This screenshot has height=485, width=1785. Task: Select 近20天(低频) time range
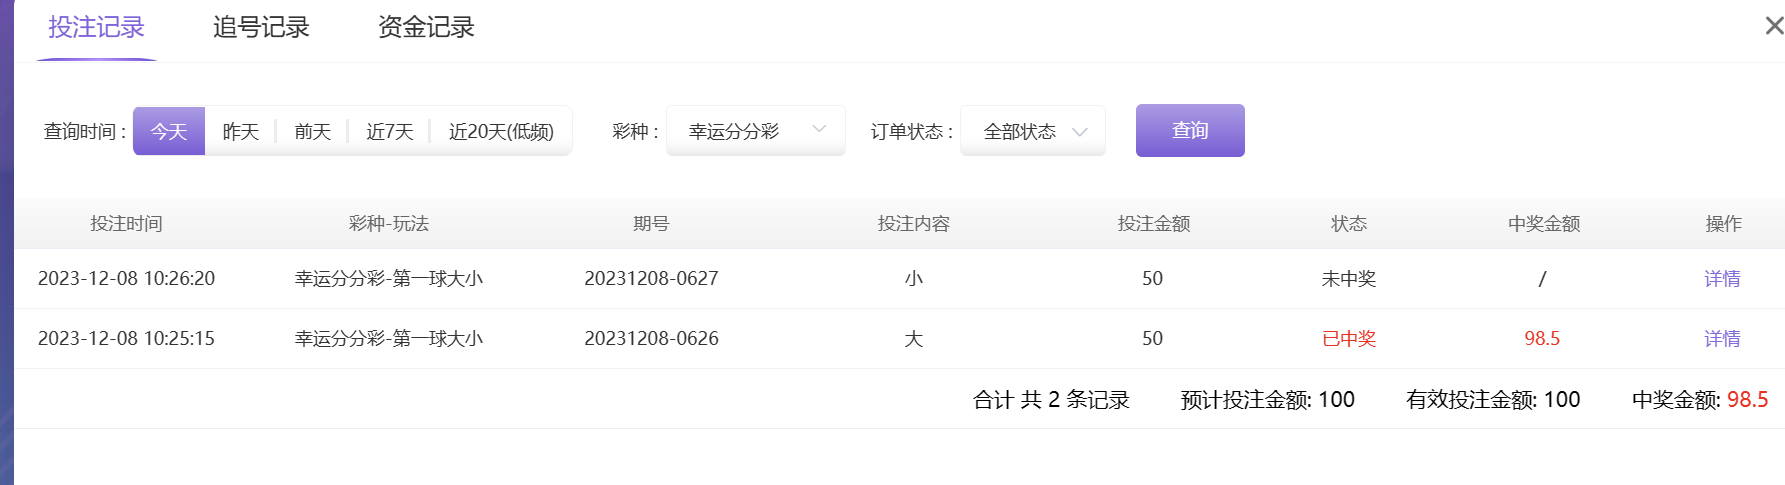point(501,131)
